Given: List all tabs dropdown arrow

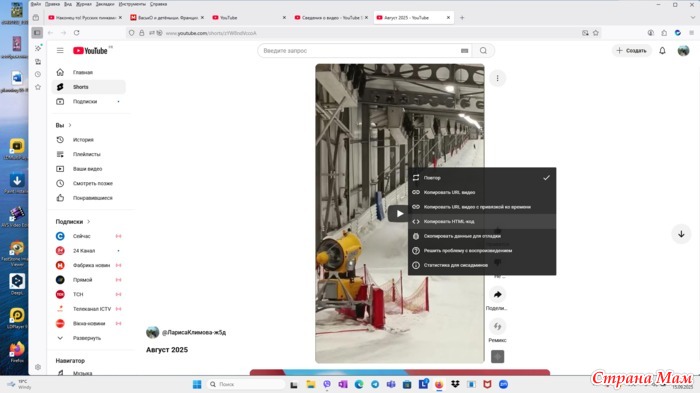Looking at the screenshot, I should pos(693,18).
